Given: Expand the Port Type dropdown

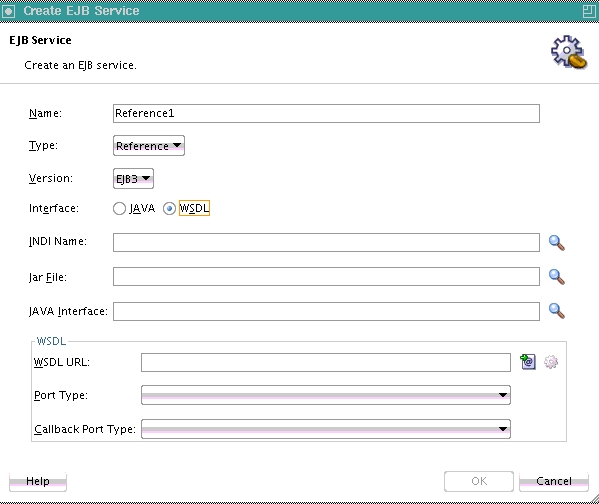Looking at the screenshot, I should coord(326,395).
